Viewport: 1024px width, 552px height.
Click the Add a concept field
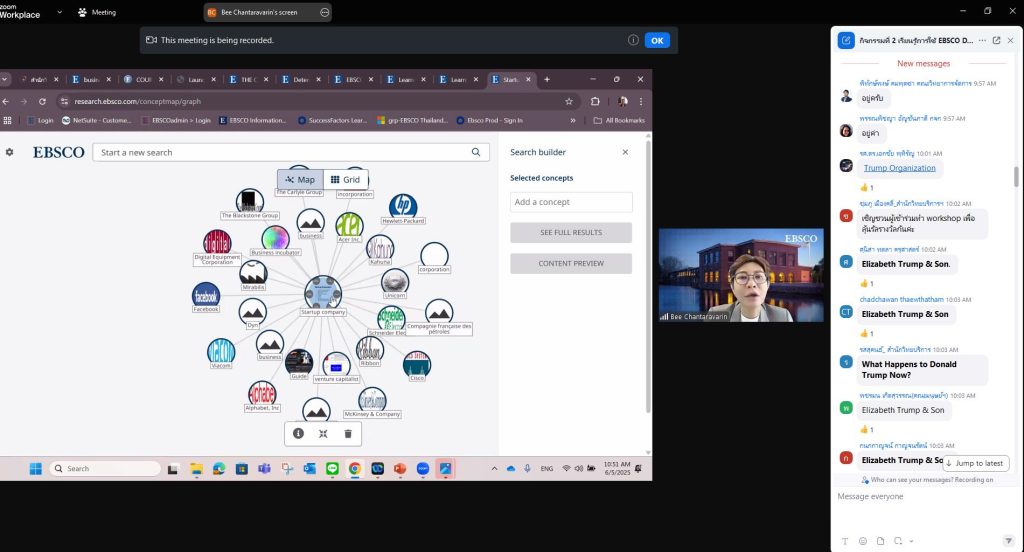(571, 202)
